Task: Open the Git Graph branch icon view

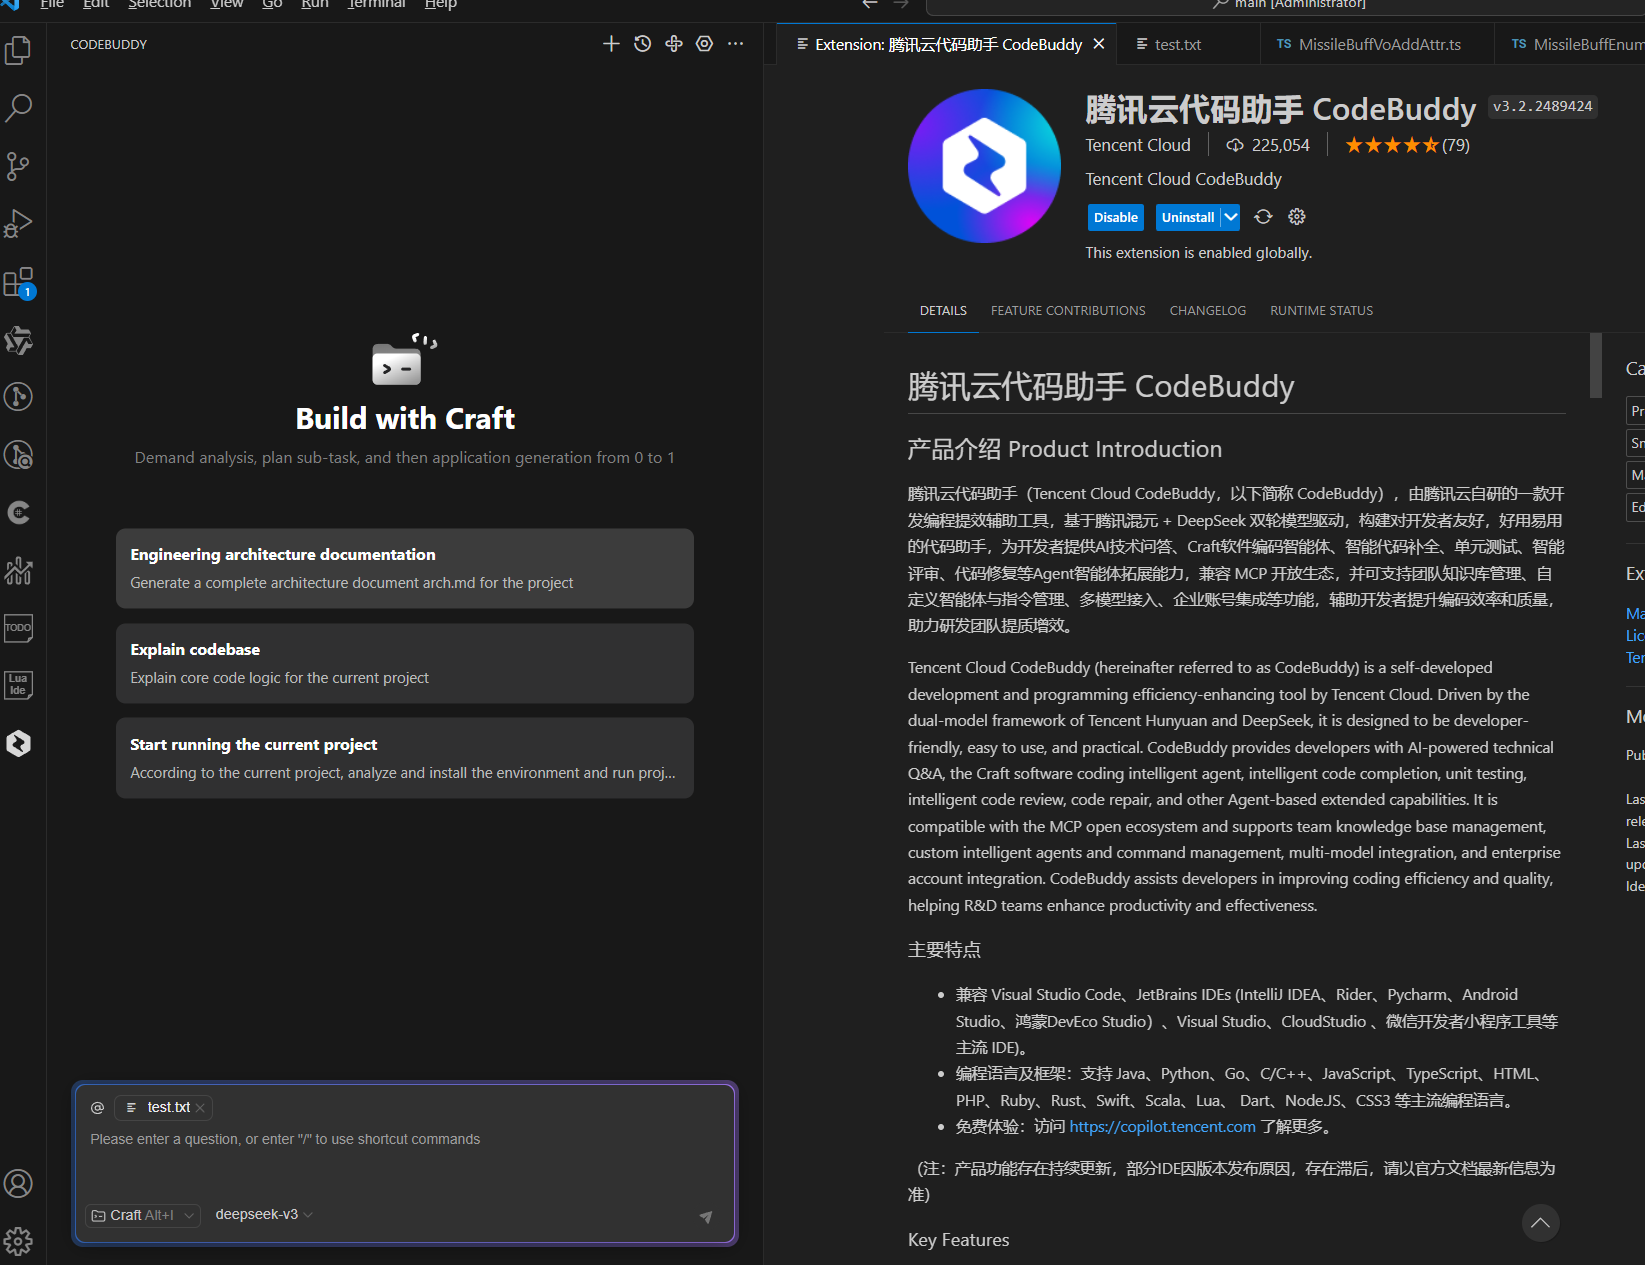Action: (x=19, y=397)
